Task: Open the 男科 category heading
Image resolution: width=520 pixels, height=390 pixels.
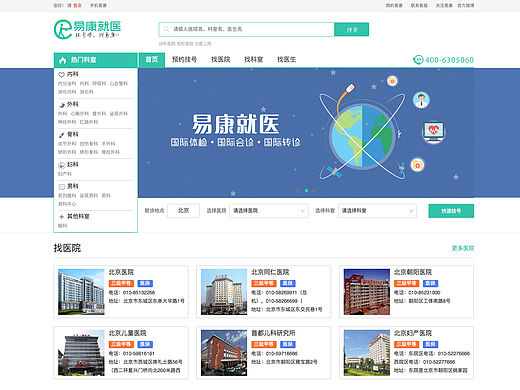Action: [73, 186]
